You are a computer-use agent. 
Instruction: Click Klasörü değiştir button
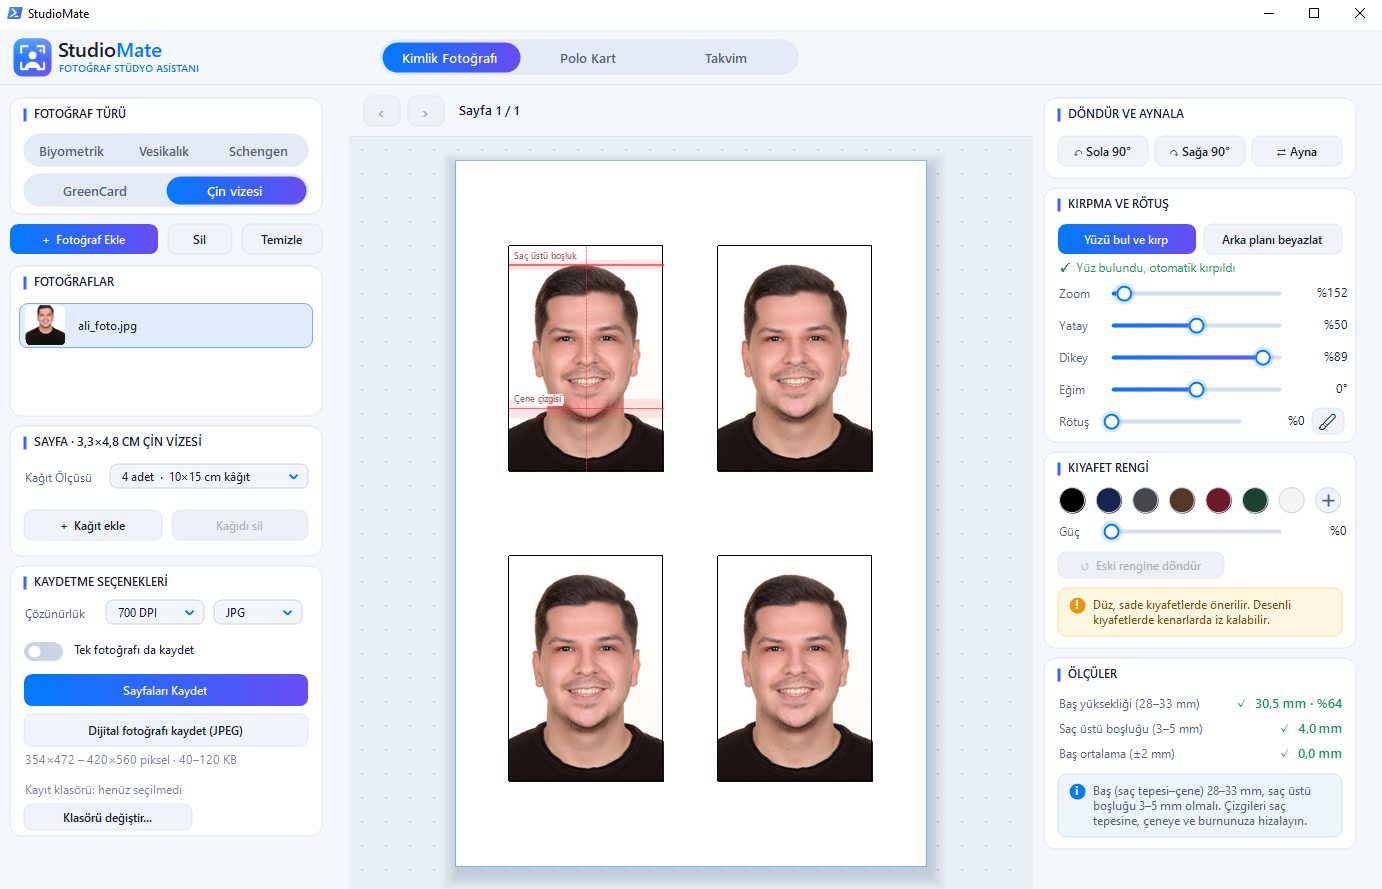108,817
